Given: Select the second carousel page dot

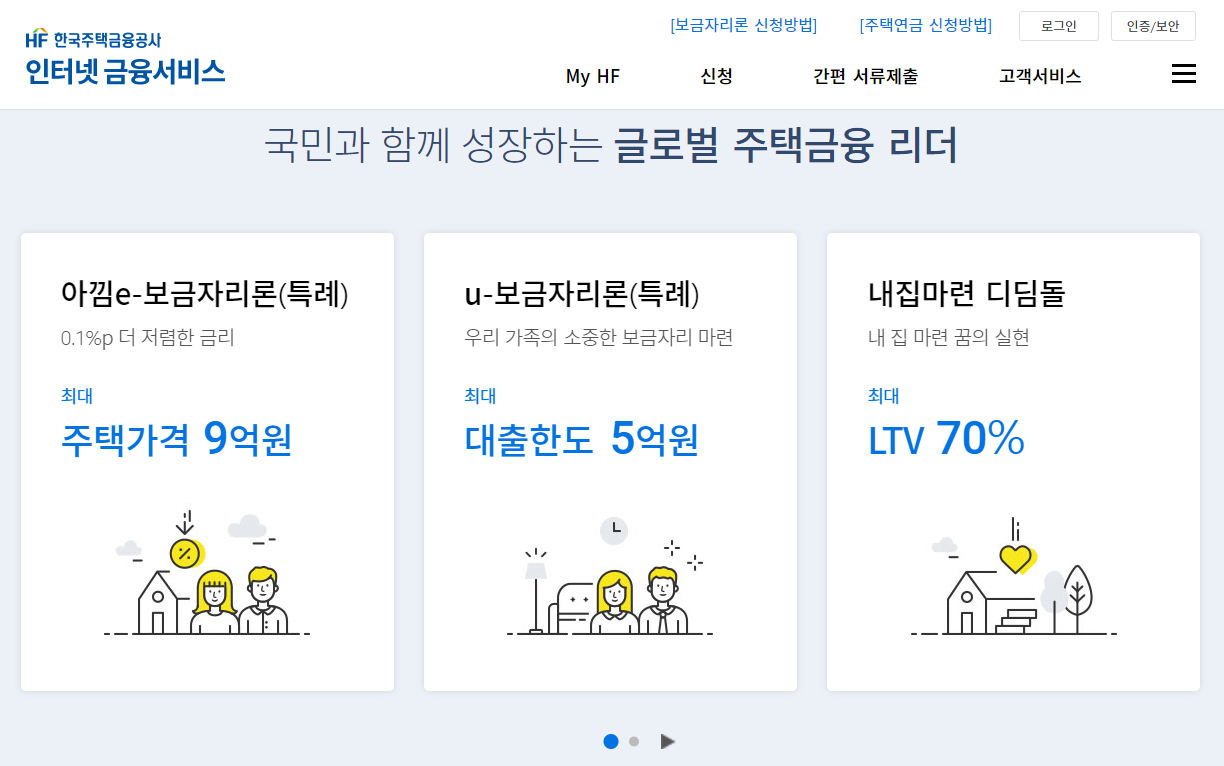Looking at the screenshot, I should (634, 741).
